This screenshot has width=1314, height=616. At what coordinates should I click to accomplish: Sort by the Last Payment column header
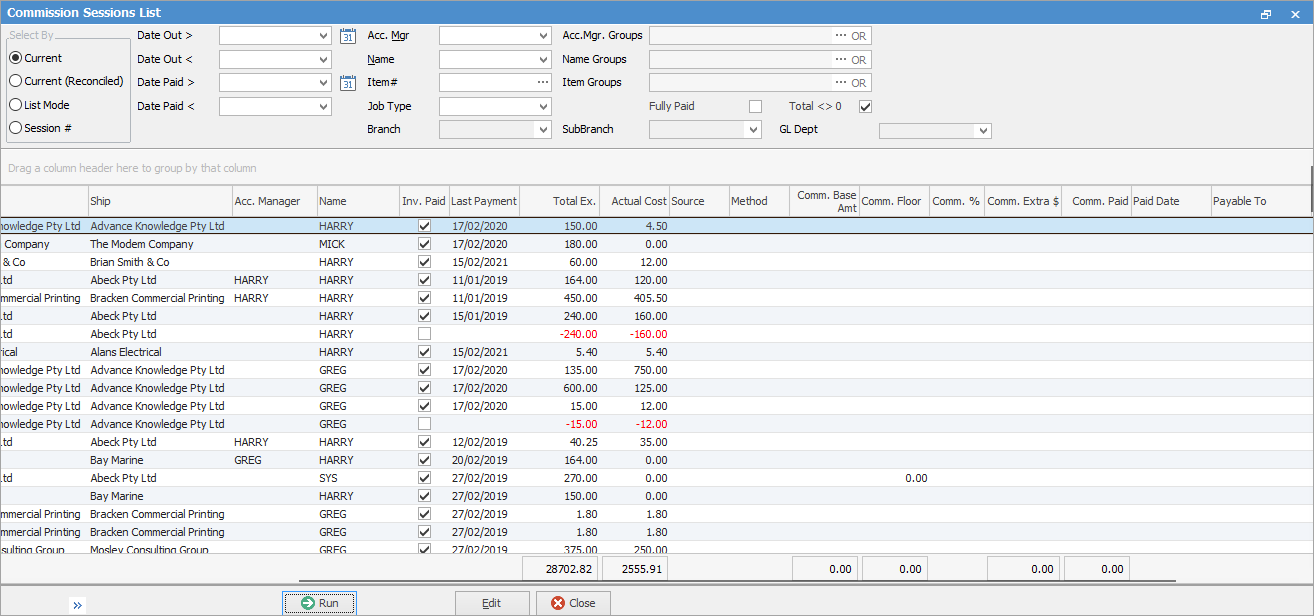[x=484, y=201]
